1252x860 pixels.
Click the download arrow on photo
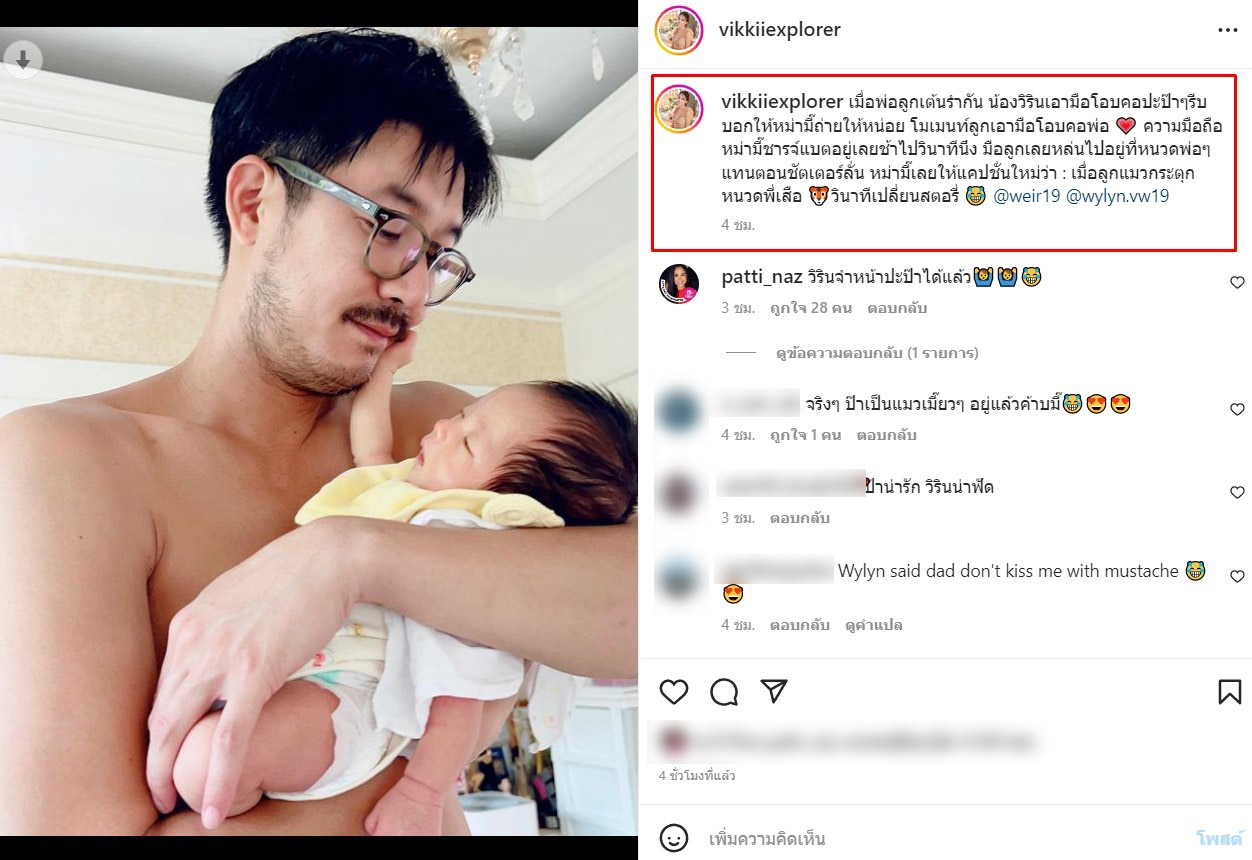[x=22, y=60]
